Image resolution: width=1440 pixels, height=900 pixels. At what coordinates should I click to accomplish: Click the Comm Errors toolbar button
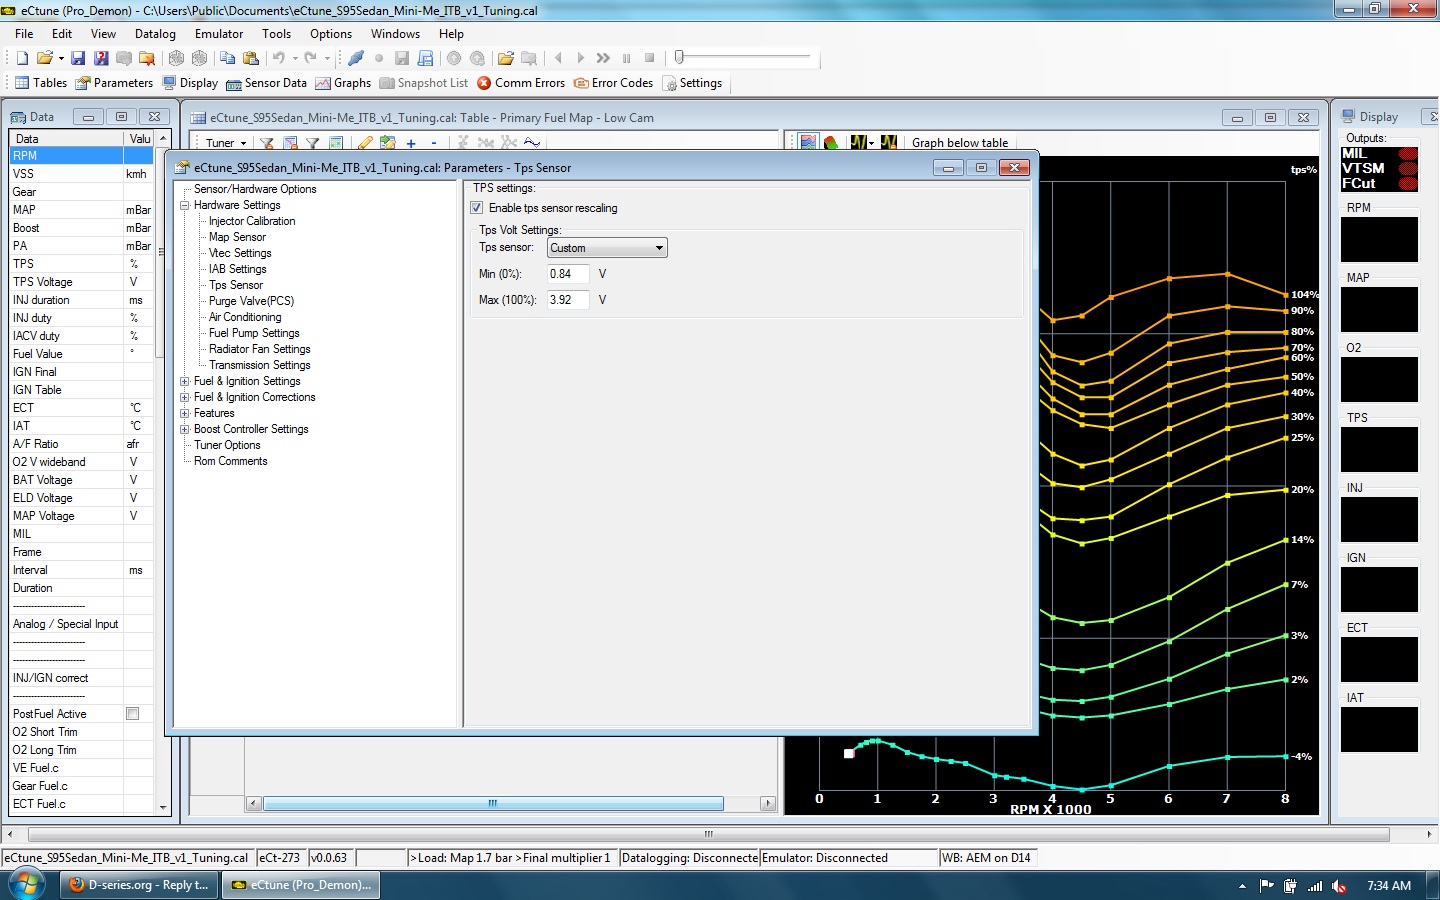point(521,83)
